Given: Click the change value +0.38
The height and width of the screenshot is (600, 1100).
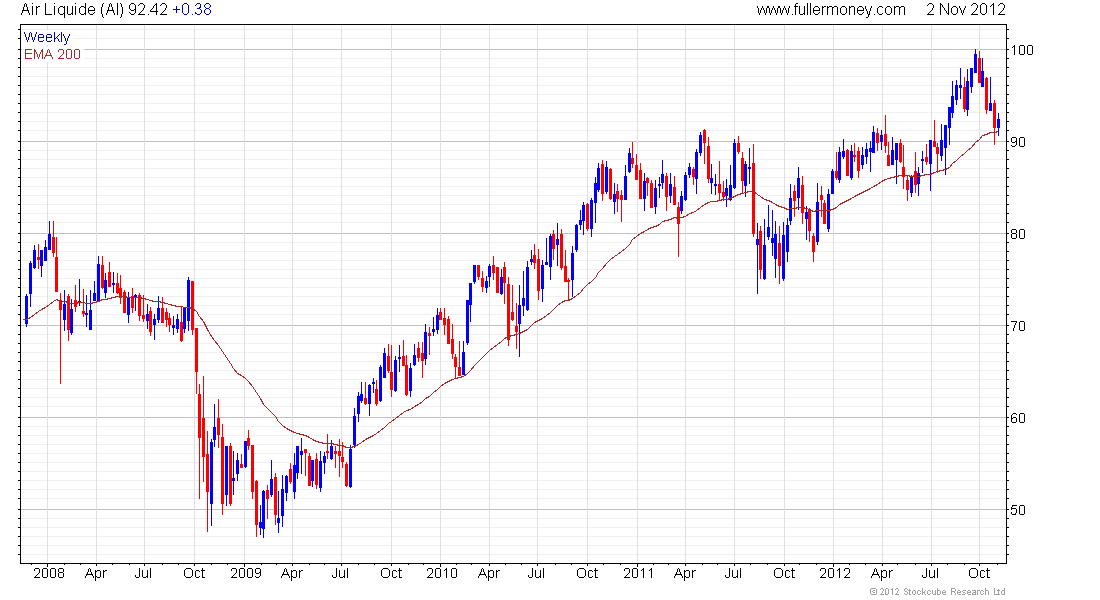Looking at the screenshot, I should tap(192, 10).
